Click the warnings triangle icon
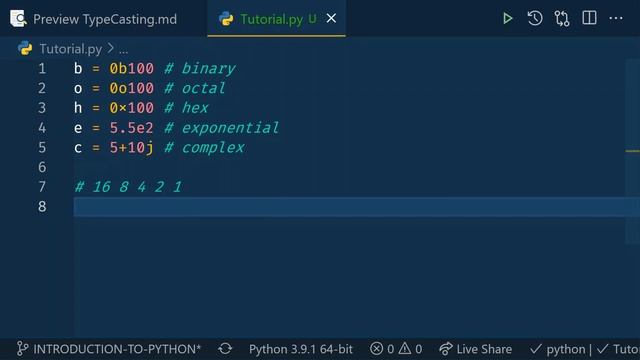640x360 pixels. click(x=405, y=349)
